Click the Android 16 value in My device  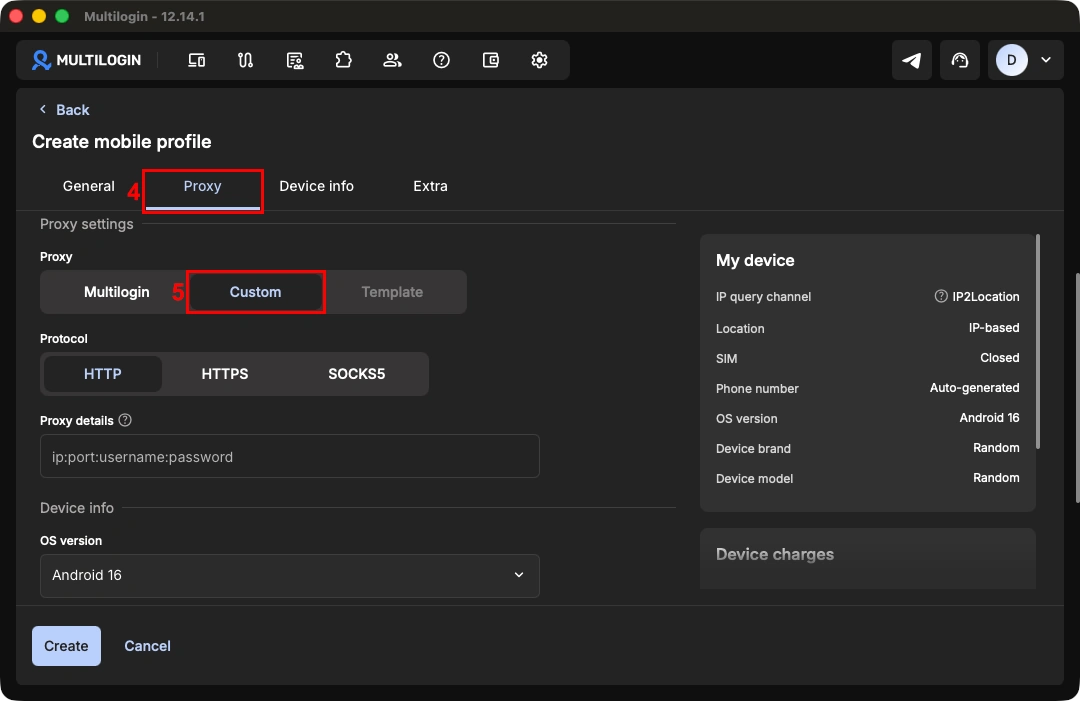tap(989, 418)
